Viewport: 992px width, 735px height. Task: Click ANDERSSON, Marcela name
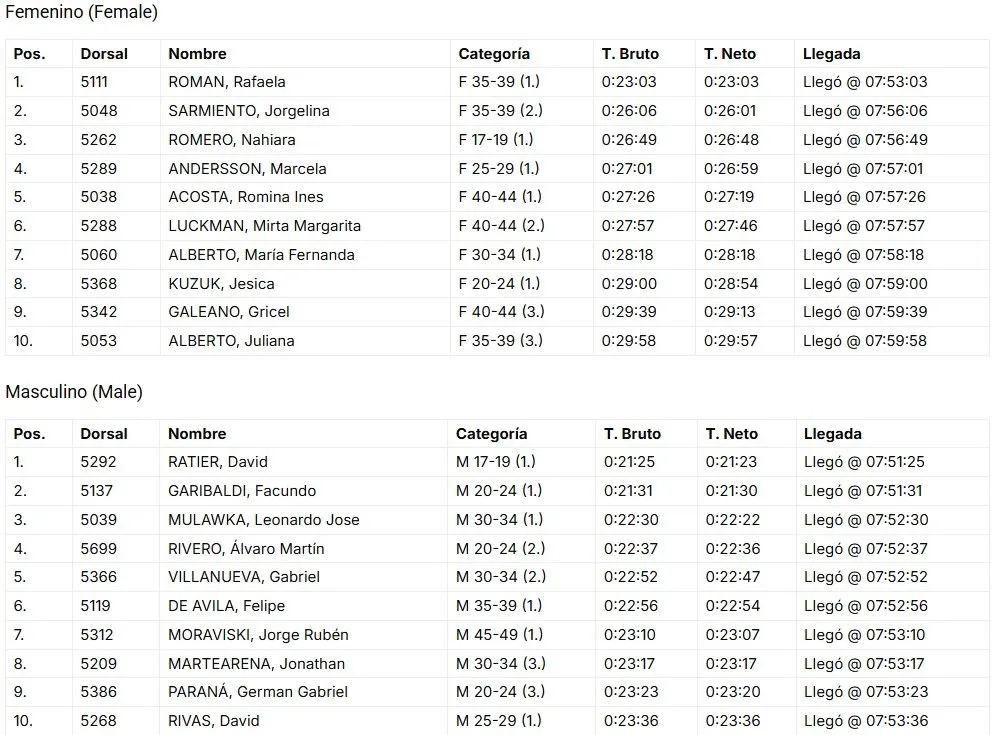[247, 169]
